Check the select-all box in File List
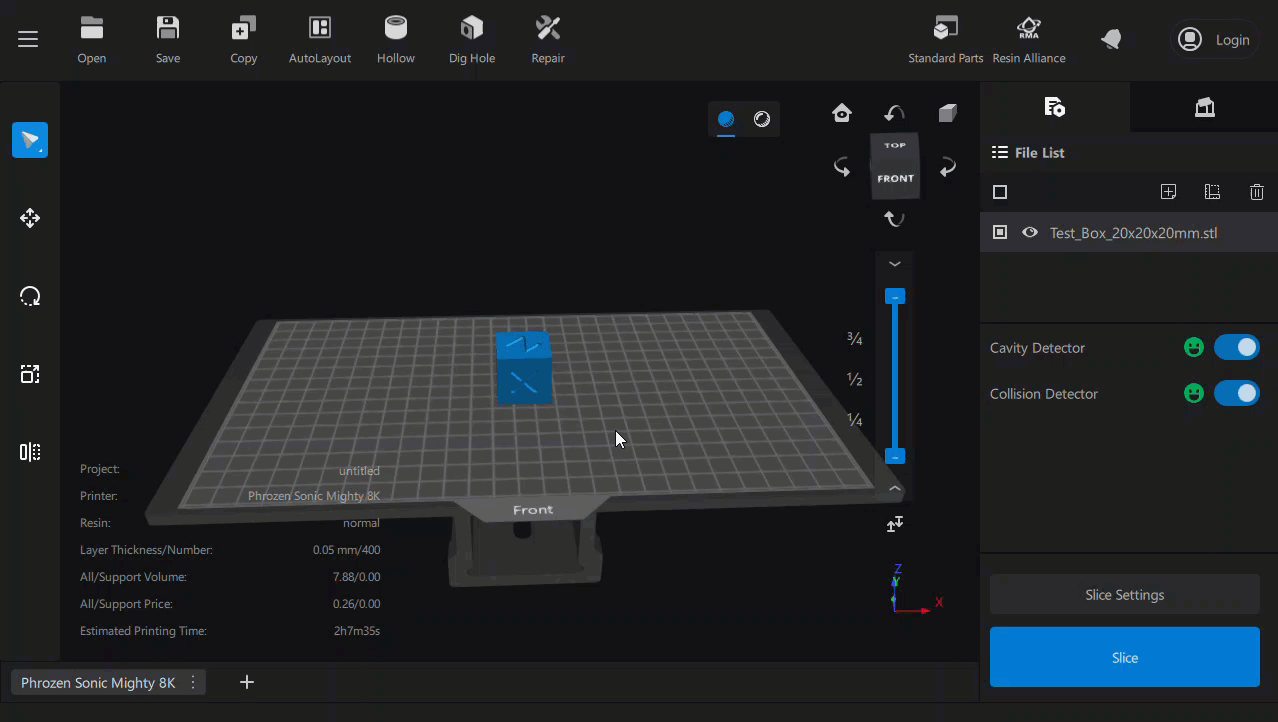 tap(1000, 192)
